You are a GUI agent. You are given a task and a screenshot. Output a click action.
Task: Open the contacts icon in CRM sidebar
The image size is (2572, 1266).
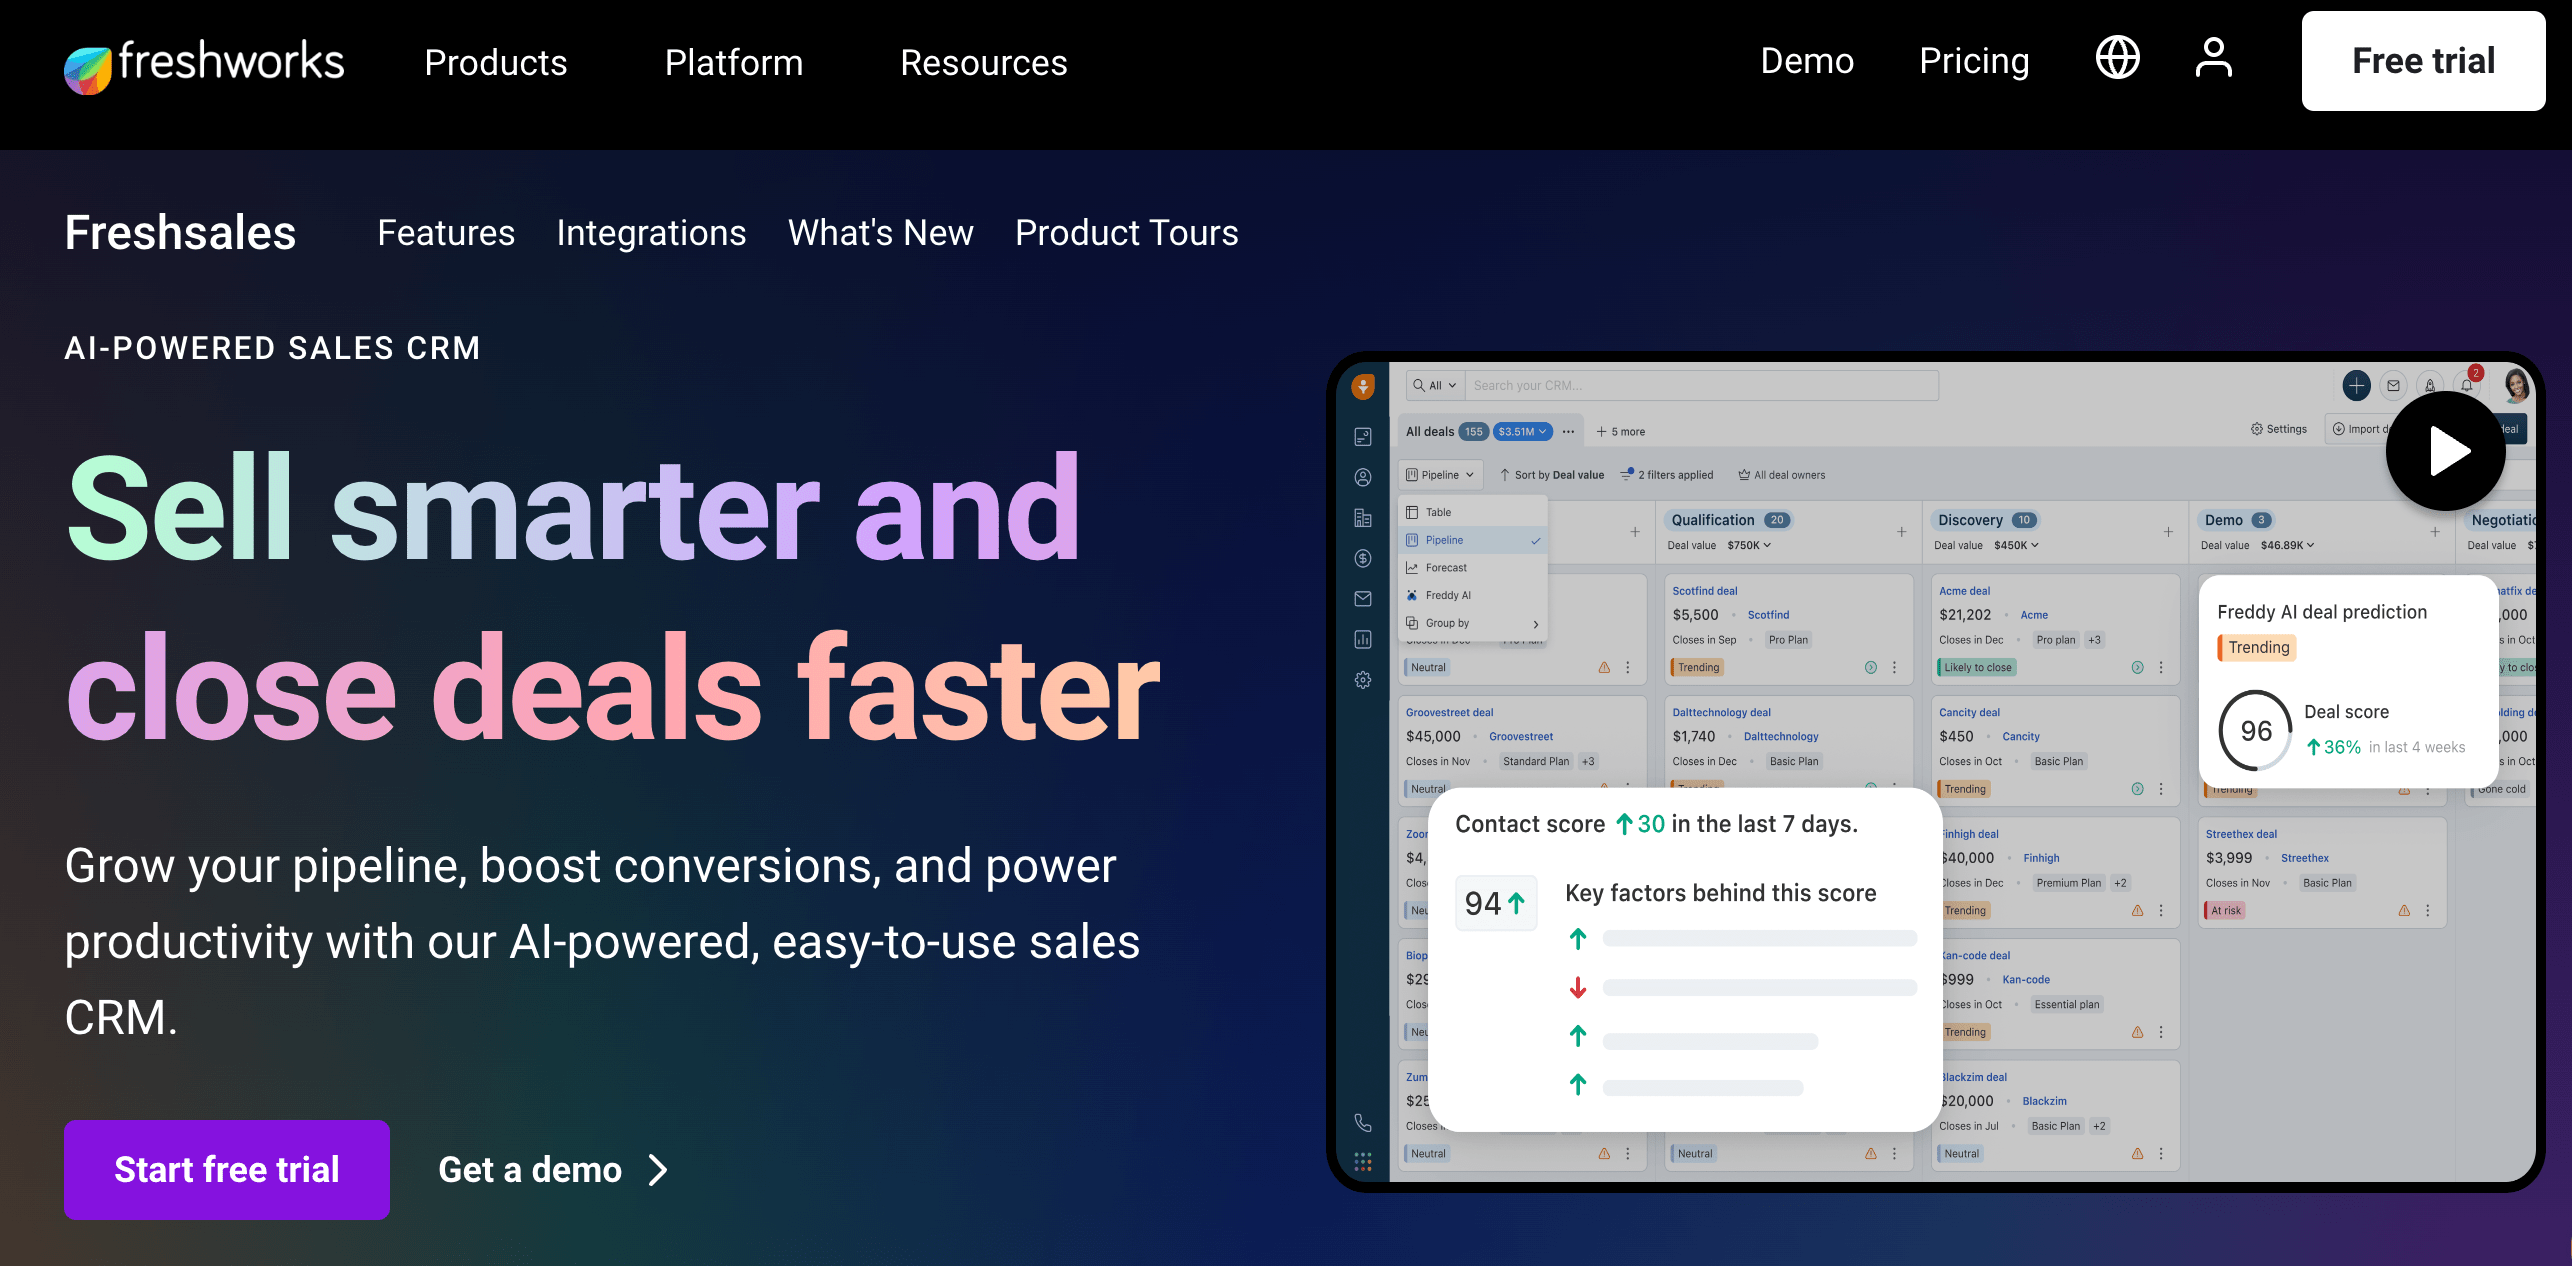1362,478
